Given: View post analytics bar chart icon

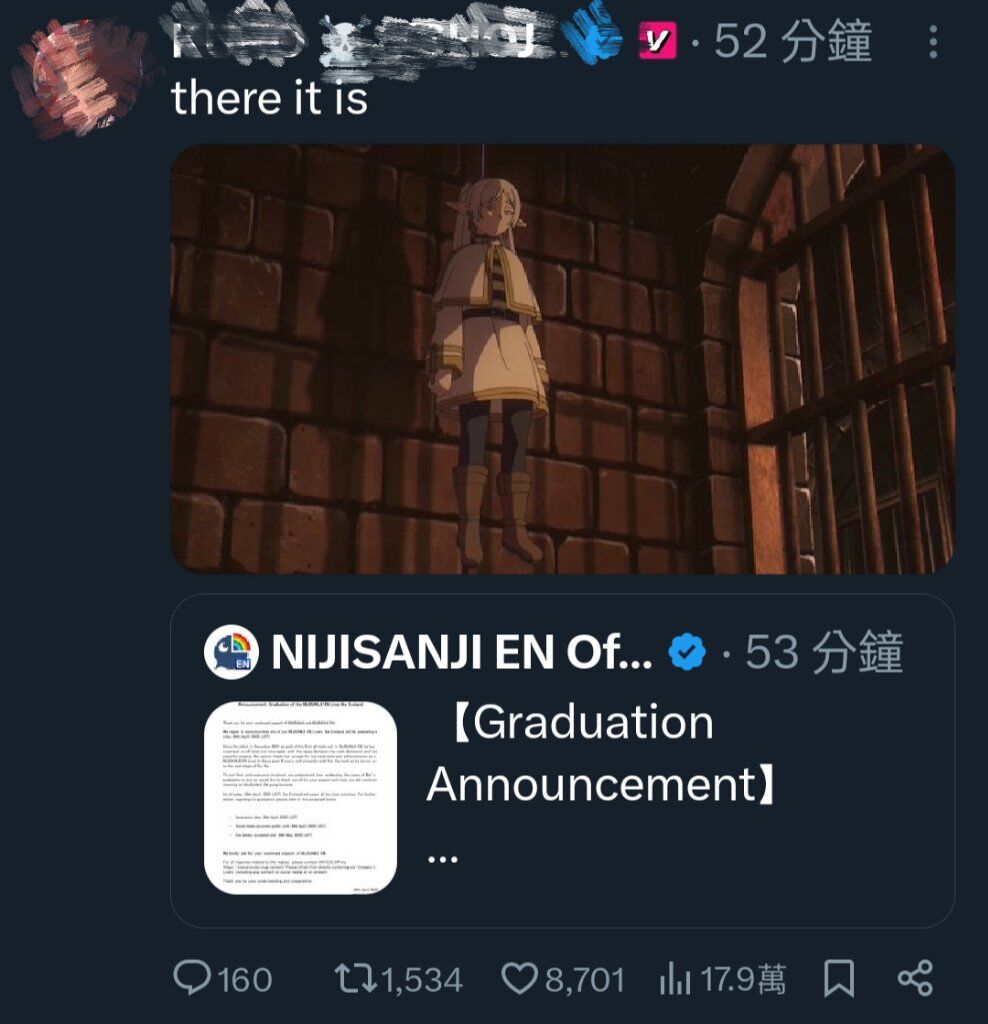Looking at the screenshot, I should coord(675,978).
